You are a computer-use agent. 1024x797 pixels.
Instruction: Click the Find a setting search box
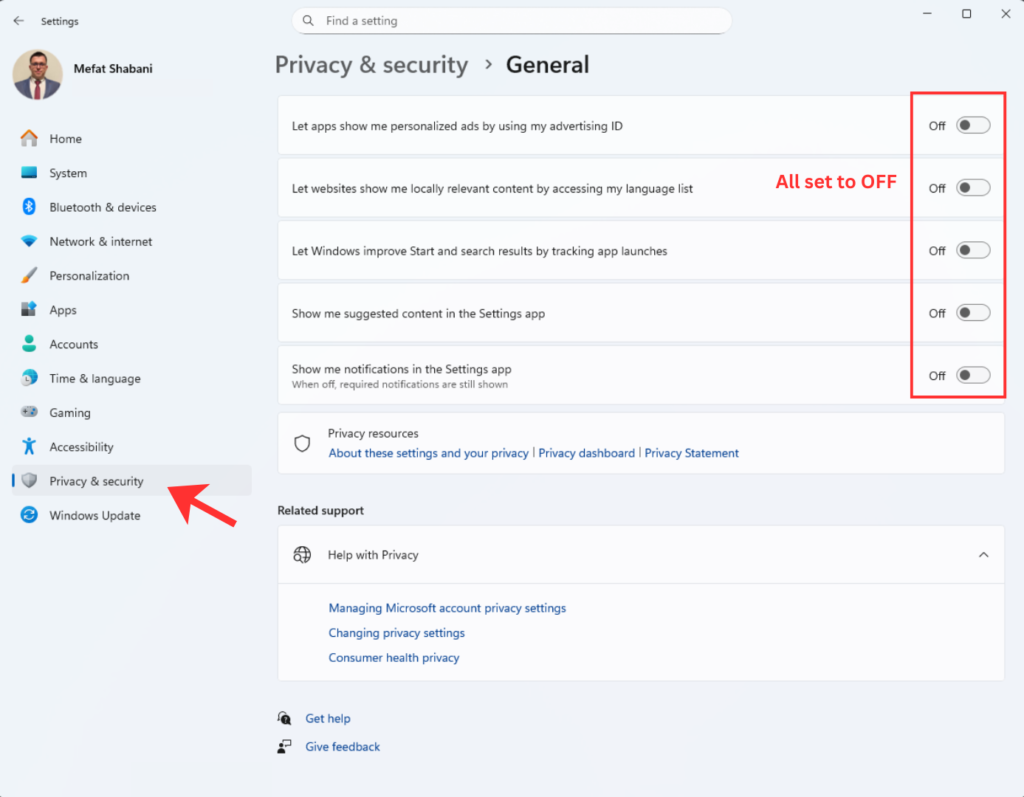pos(511,21)
